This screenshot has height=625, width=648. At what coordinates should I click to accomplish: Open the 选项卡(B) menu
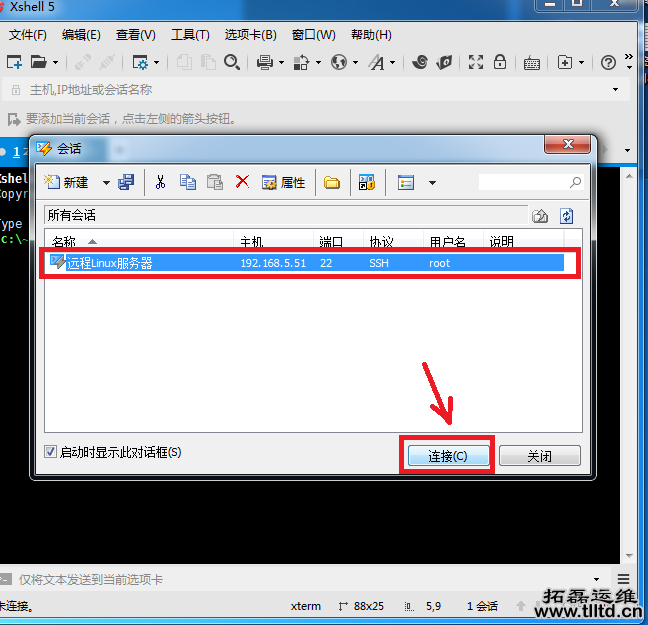(x=250, y=34)
